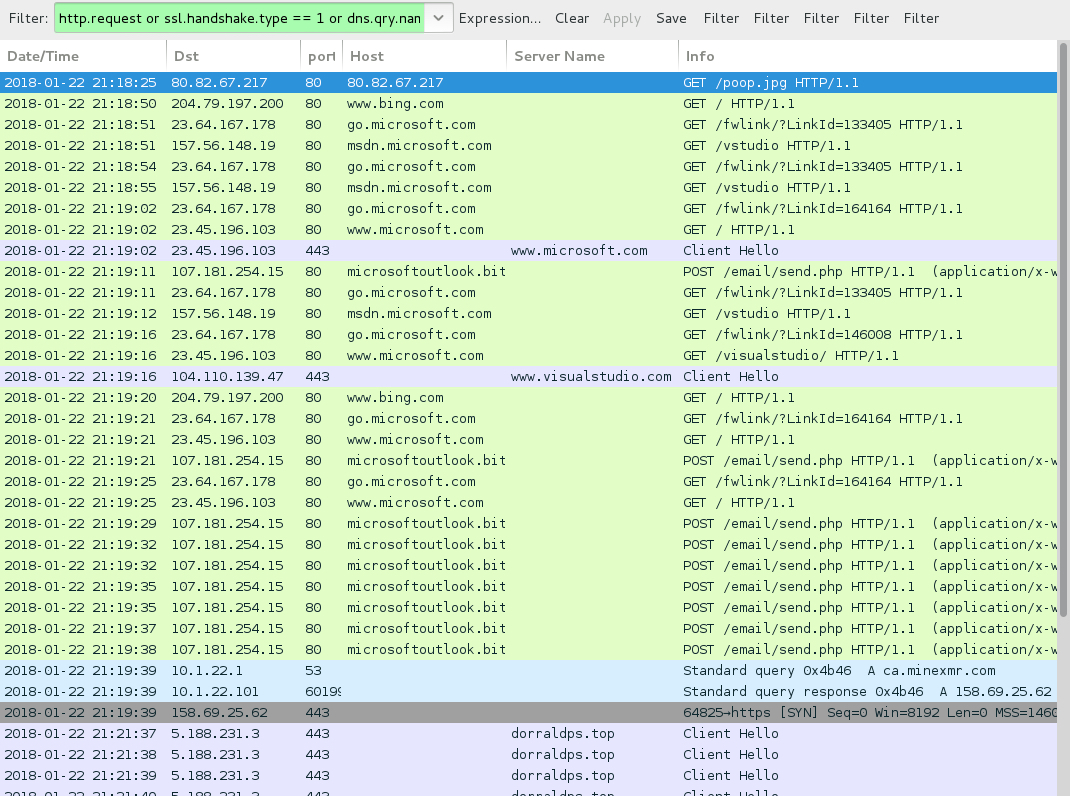
Task: Select the www.microsoft.com row at 21:19:25
Action: 528,502
